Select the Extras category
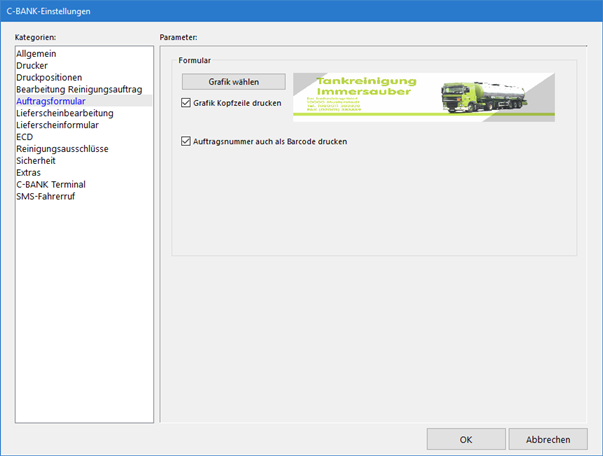 click(x=30, y=173)
